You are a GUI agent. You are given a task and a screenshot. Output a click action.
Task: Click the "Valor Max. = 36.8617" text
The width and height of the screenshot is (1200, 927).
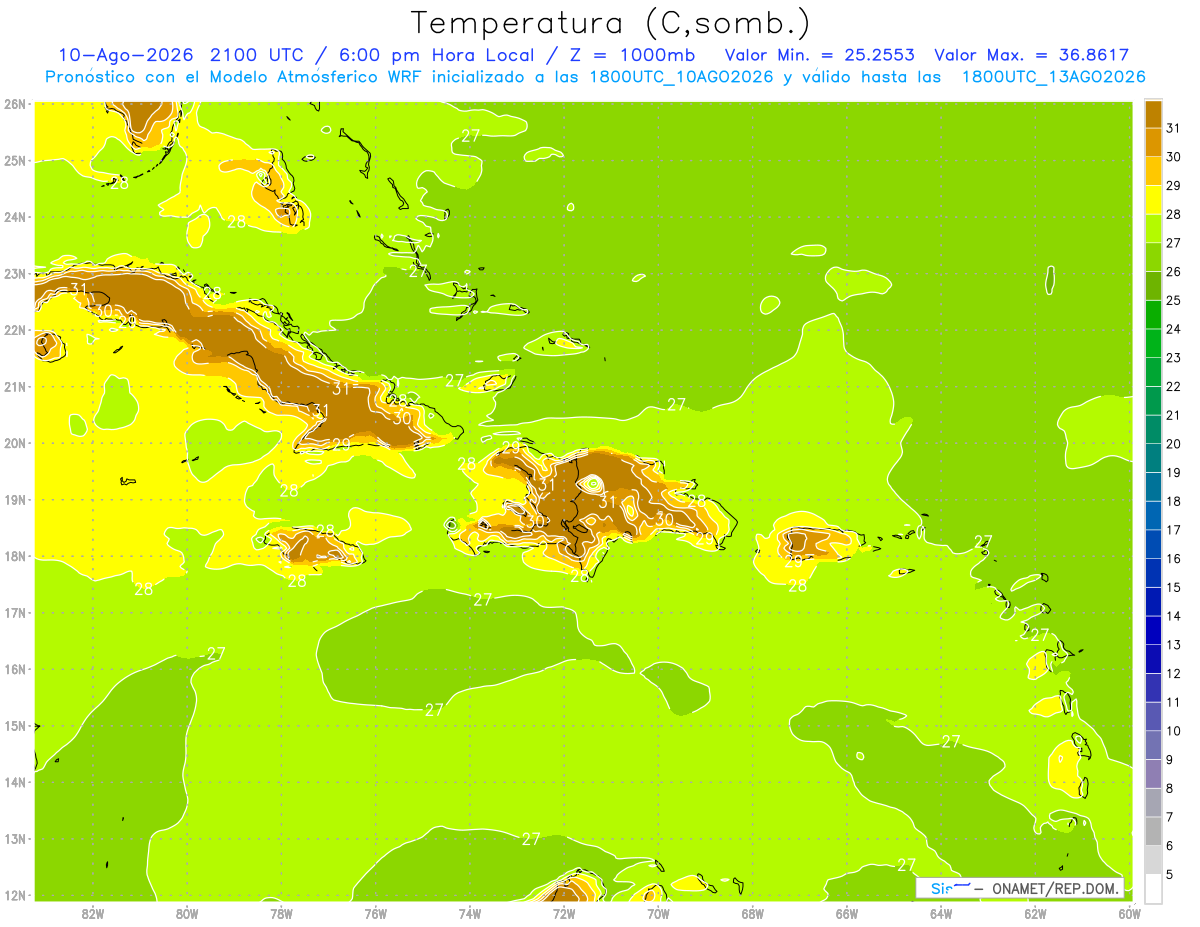point(1031,55)
